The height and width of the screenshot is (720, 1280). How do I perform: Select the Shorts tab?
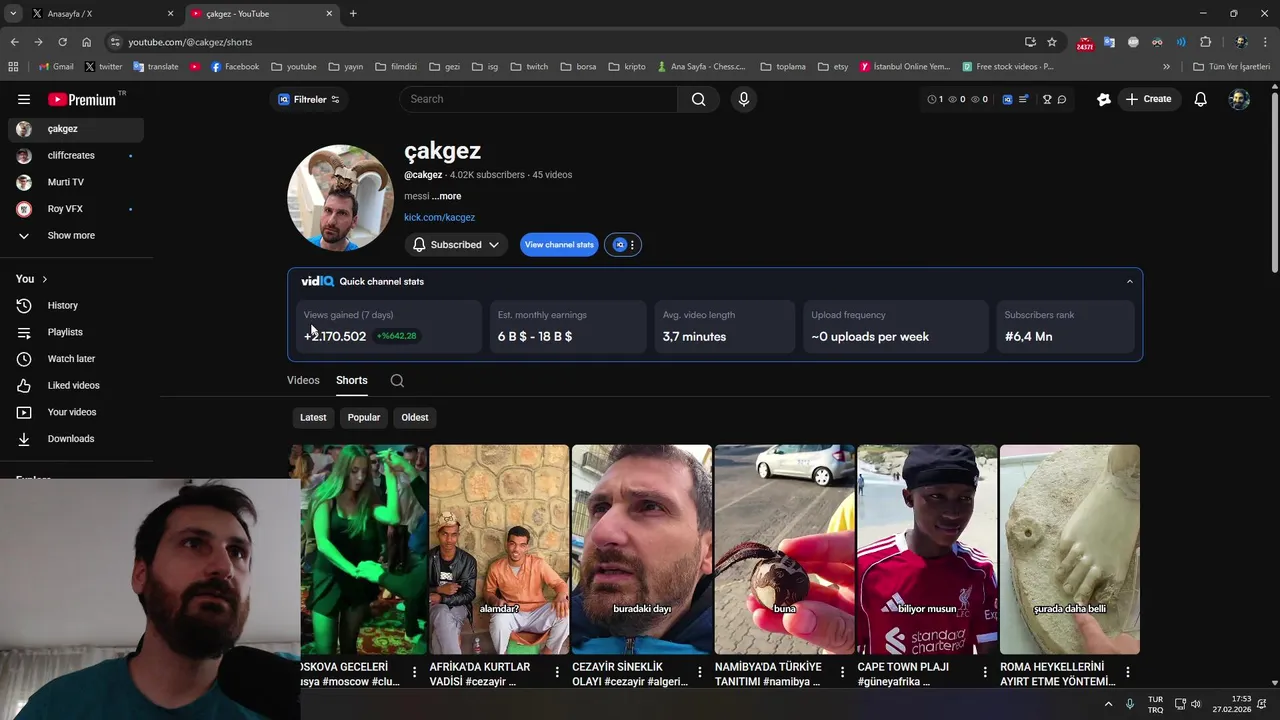coord(352,381)
